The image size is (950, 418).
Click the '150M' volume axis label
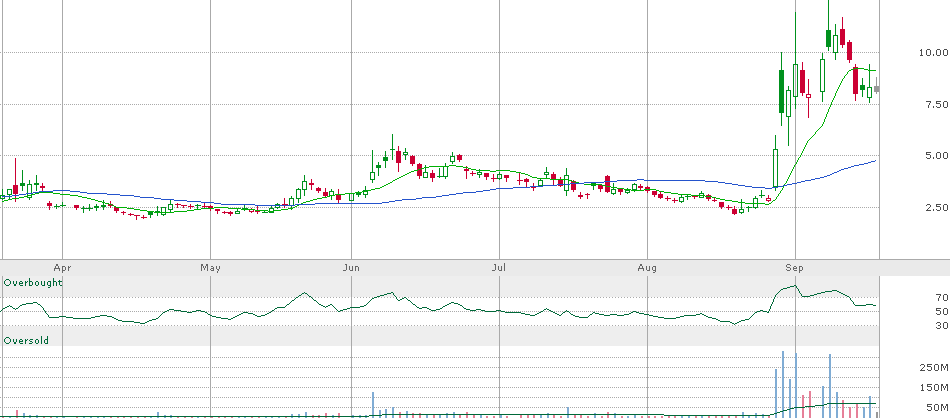[x=936, y=388]
